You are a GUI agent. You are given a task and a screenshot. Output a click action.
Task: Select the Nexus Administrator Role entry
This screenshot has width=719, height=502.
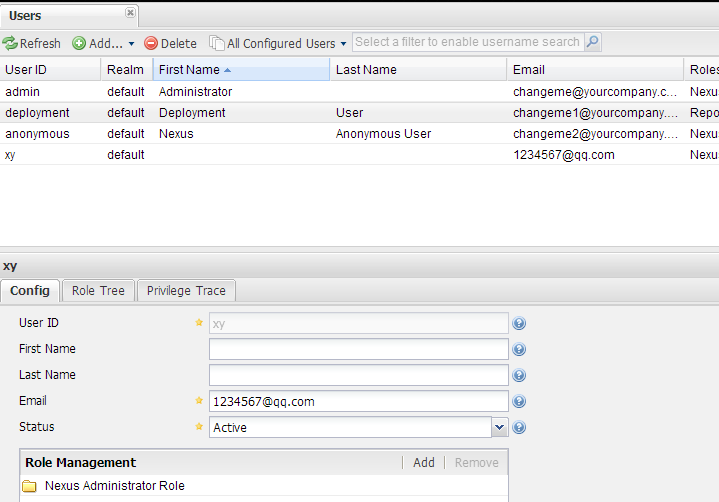click(x=264, y=486)
